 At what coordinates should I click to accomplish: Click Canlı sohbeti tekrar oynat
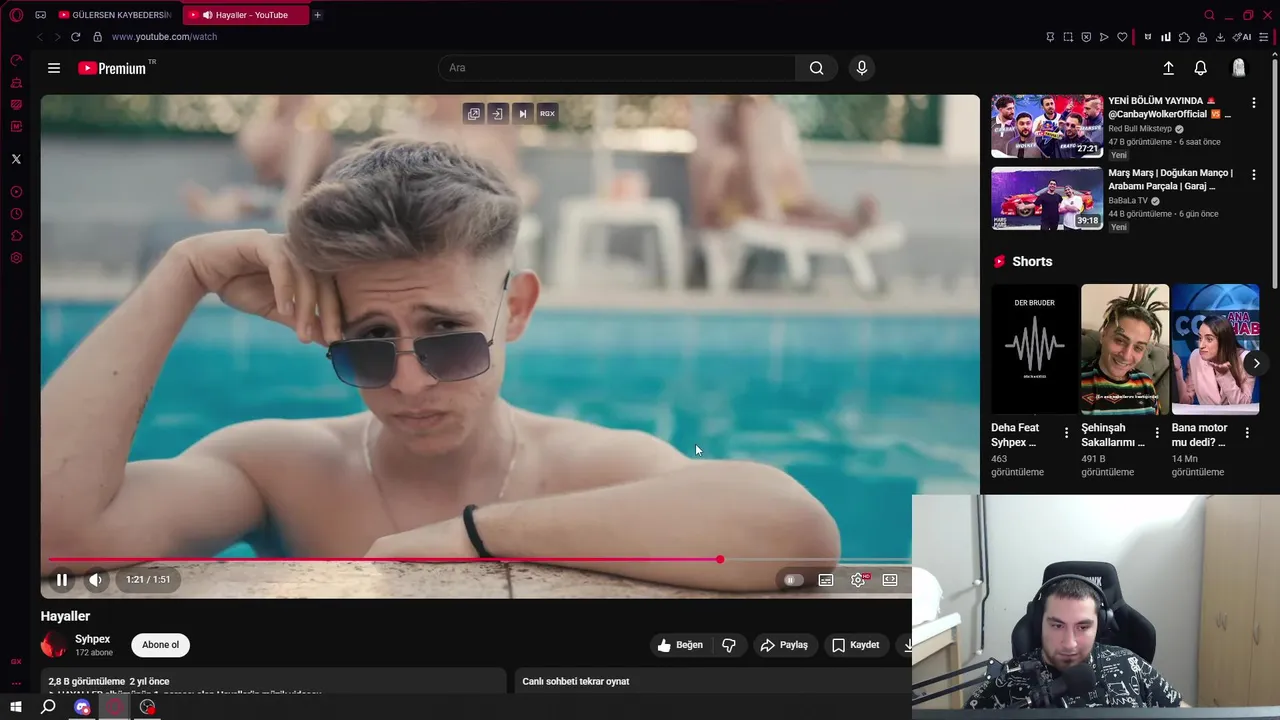[576, 682]
